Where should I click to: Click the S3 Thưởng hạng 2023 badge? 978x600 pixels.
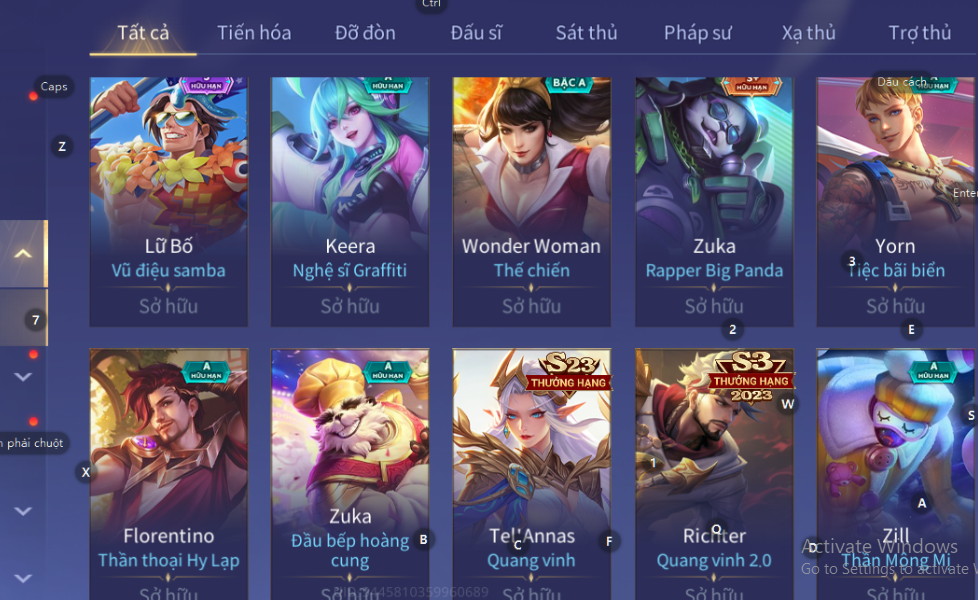click(x=752, y=377)
